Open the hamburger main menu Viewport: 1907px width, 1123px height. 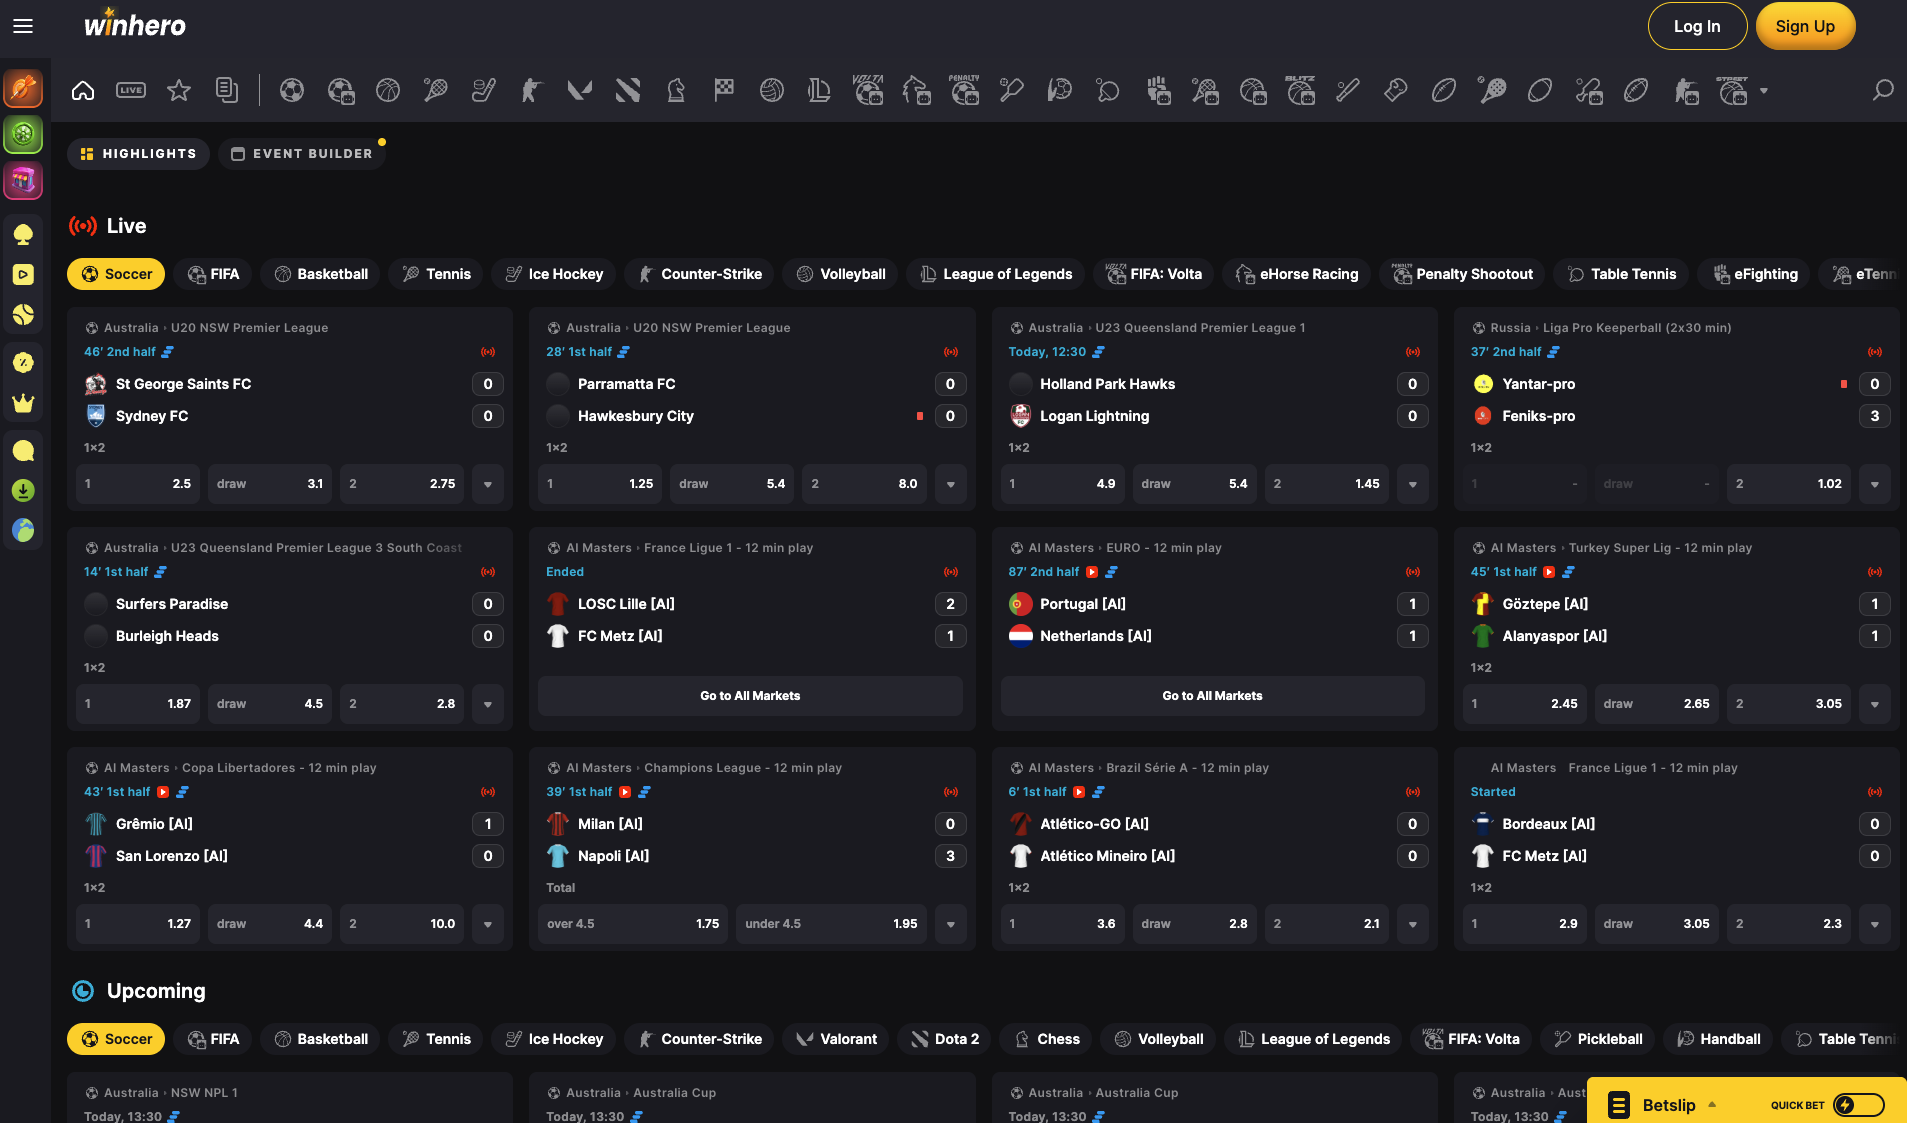pyautogui.click(x=23, y=26)
